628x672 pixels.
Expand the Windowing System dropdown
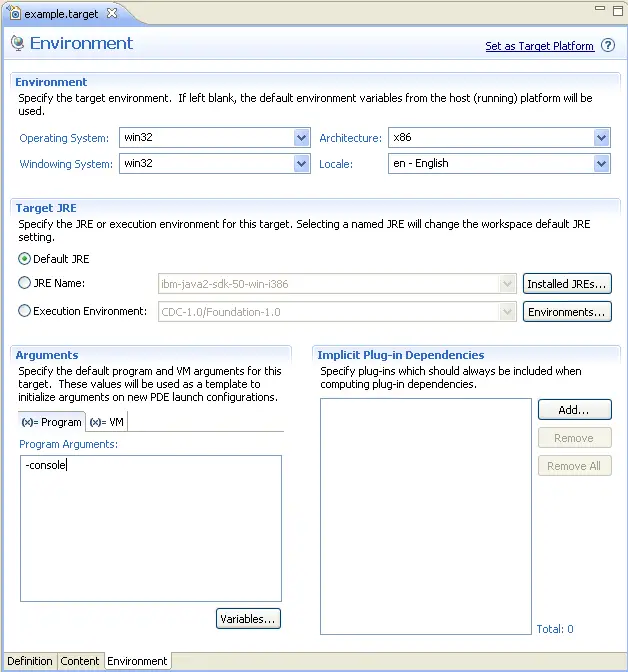click(x=302, y=163)
